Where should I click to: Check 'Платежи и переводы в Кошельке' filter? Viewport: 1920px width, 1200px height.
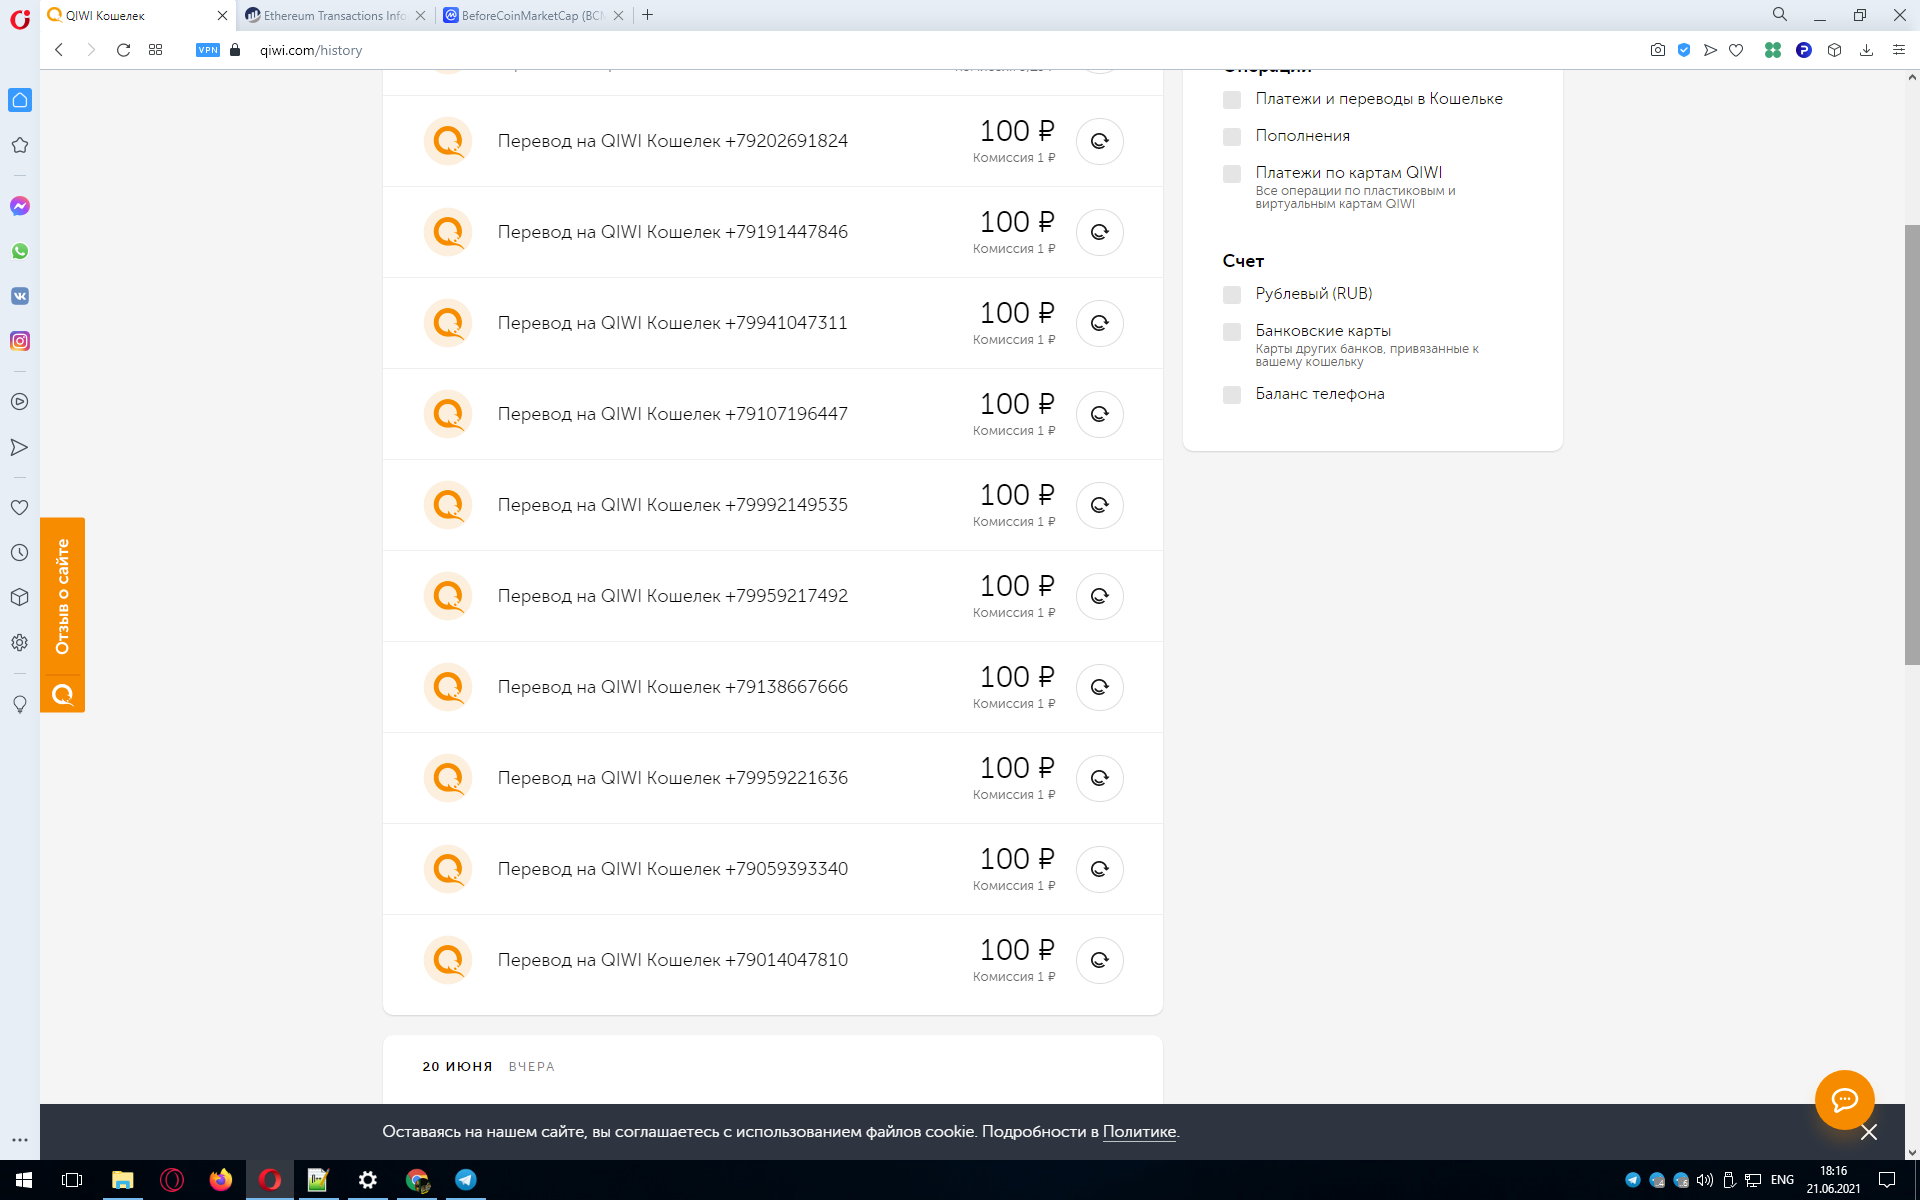(x=1232, y=100)
